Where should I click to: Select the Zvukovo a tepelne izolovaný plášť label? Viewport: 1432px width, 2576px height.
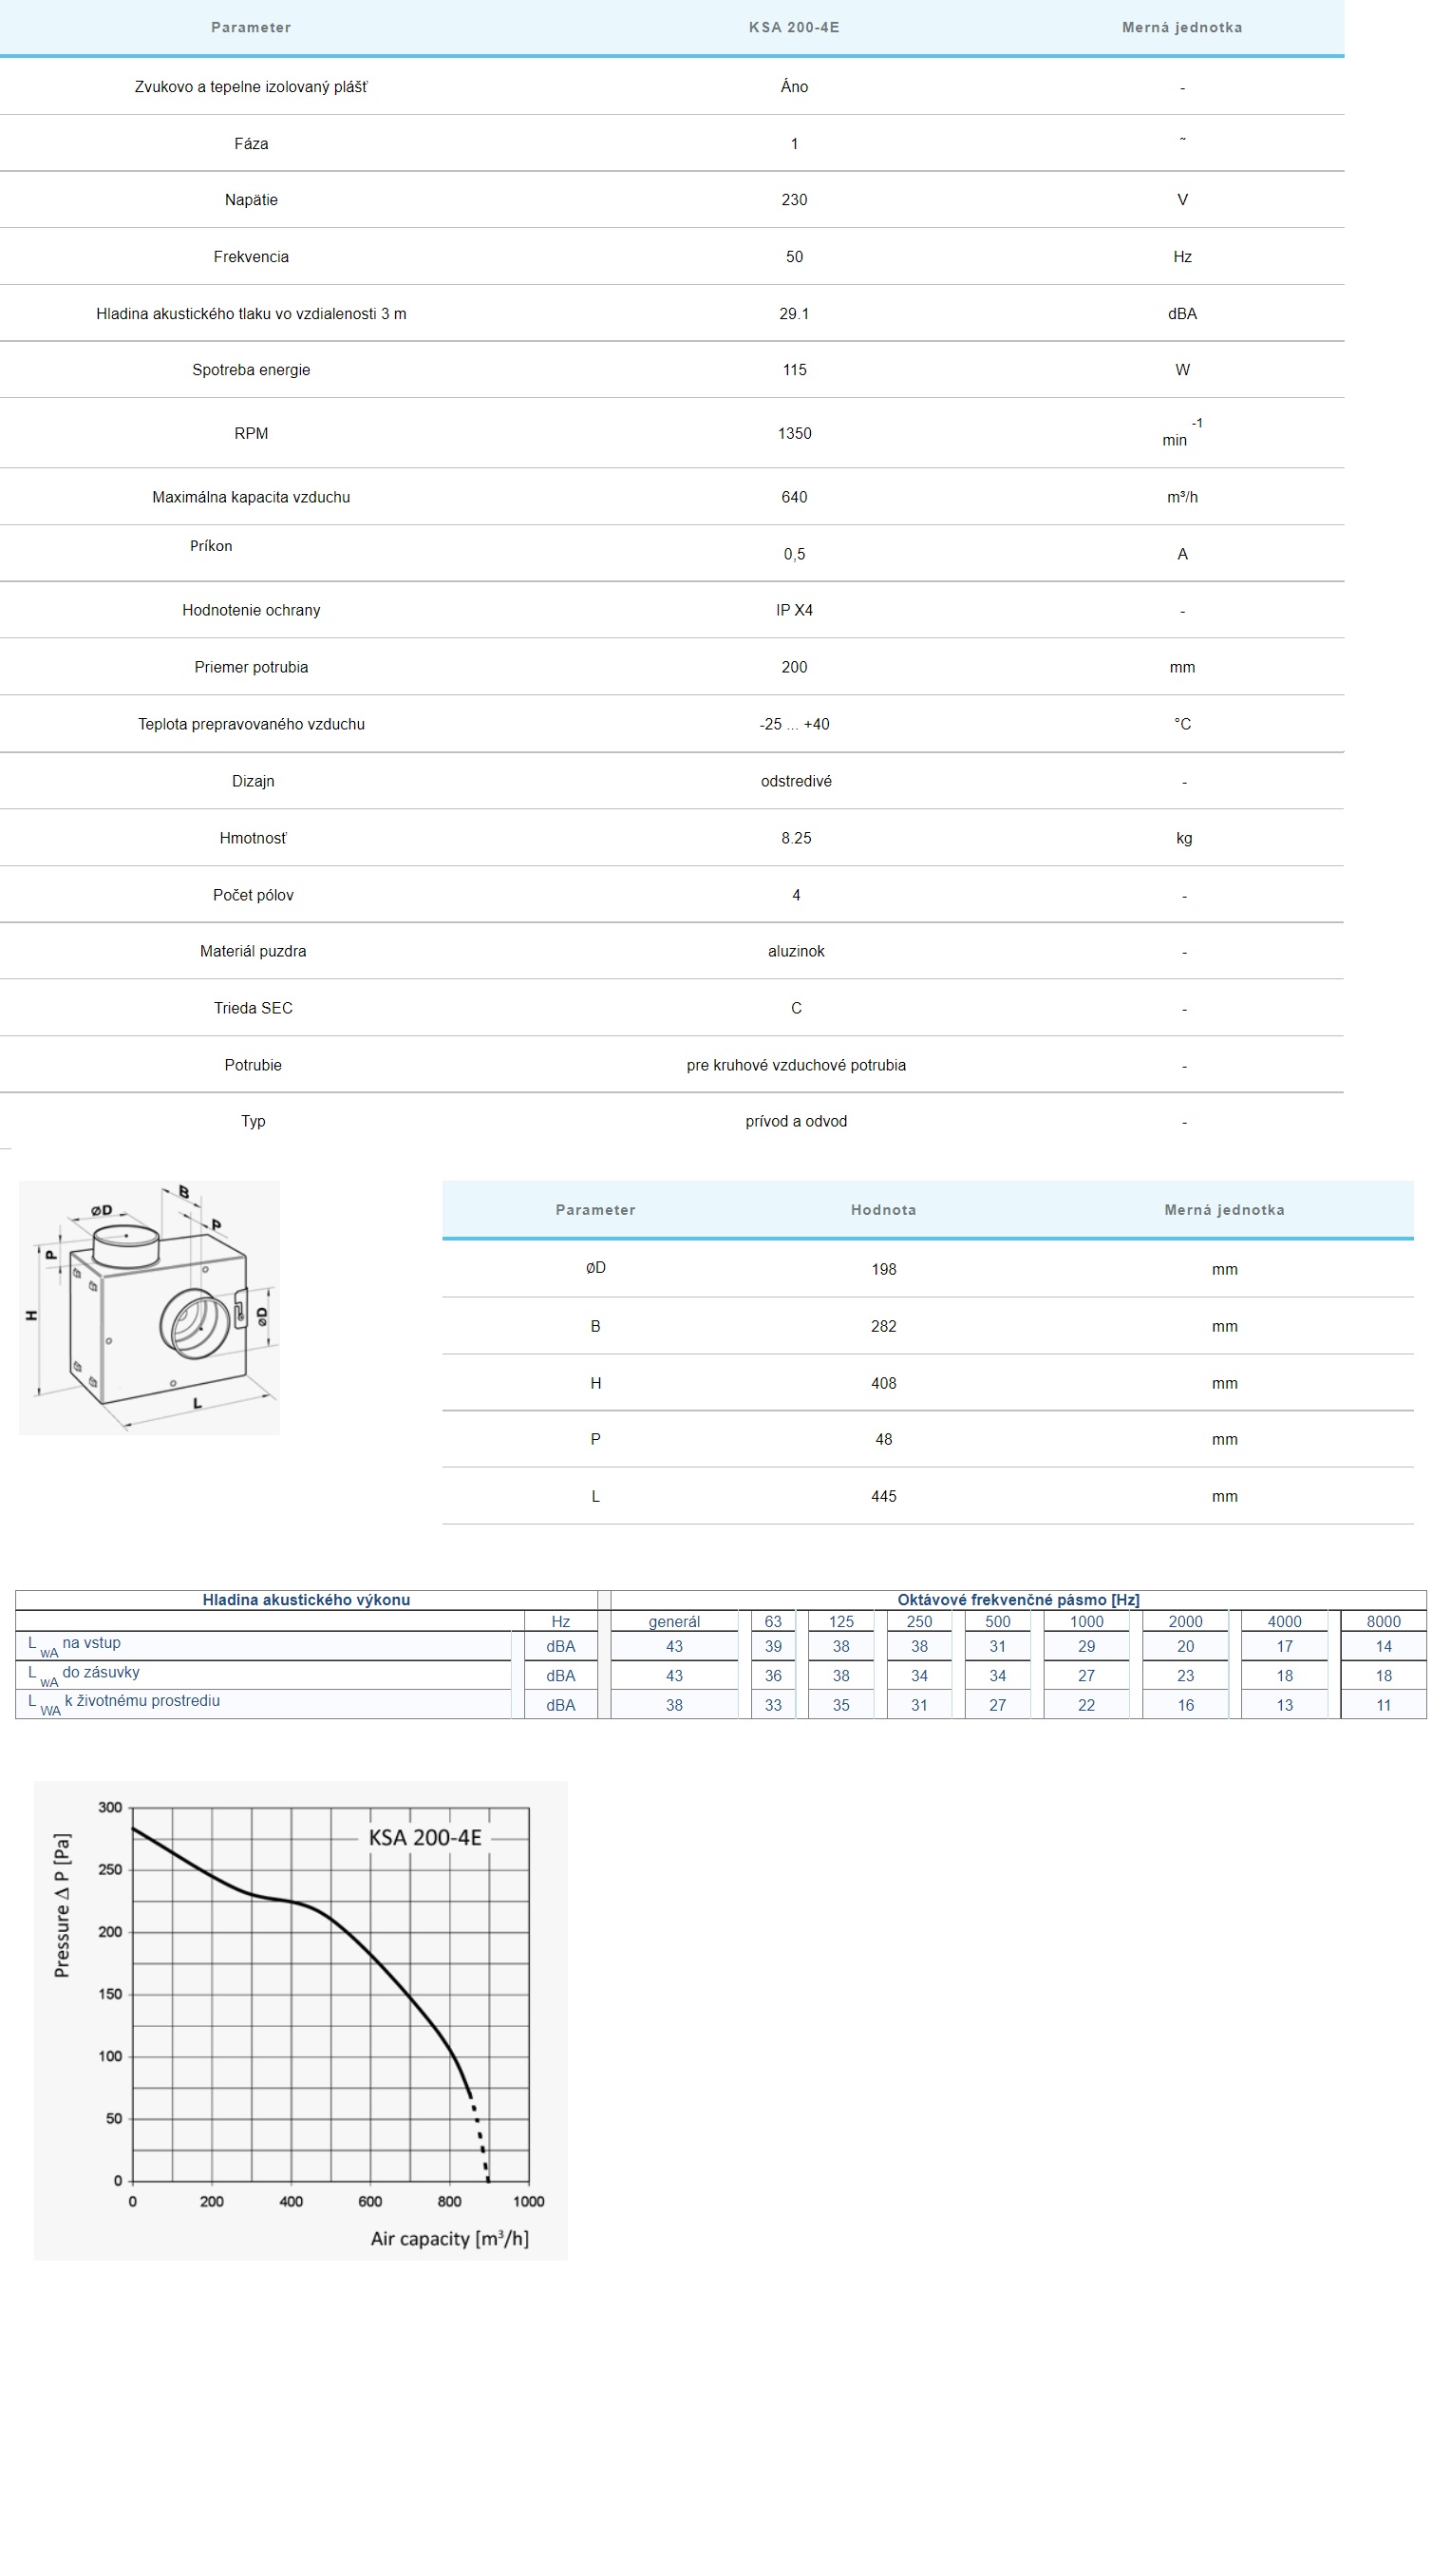(x=251, y=87)
